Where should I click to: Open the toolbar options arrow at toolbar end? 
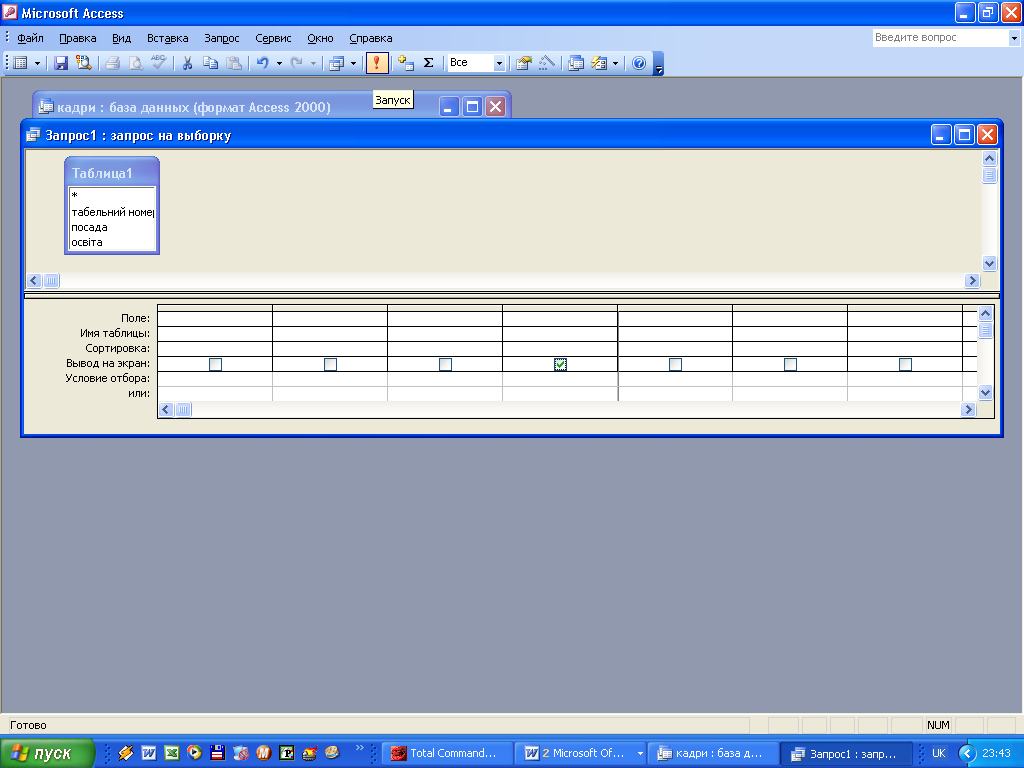[x=658, y=64]
